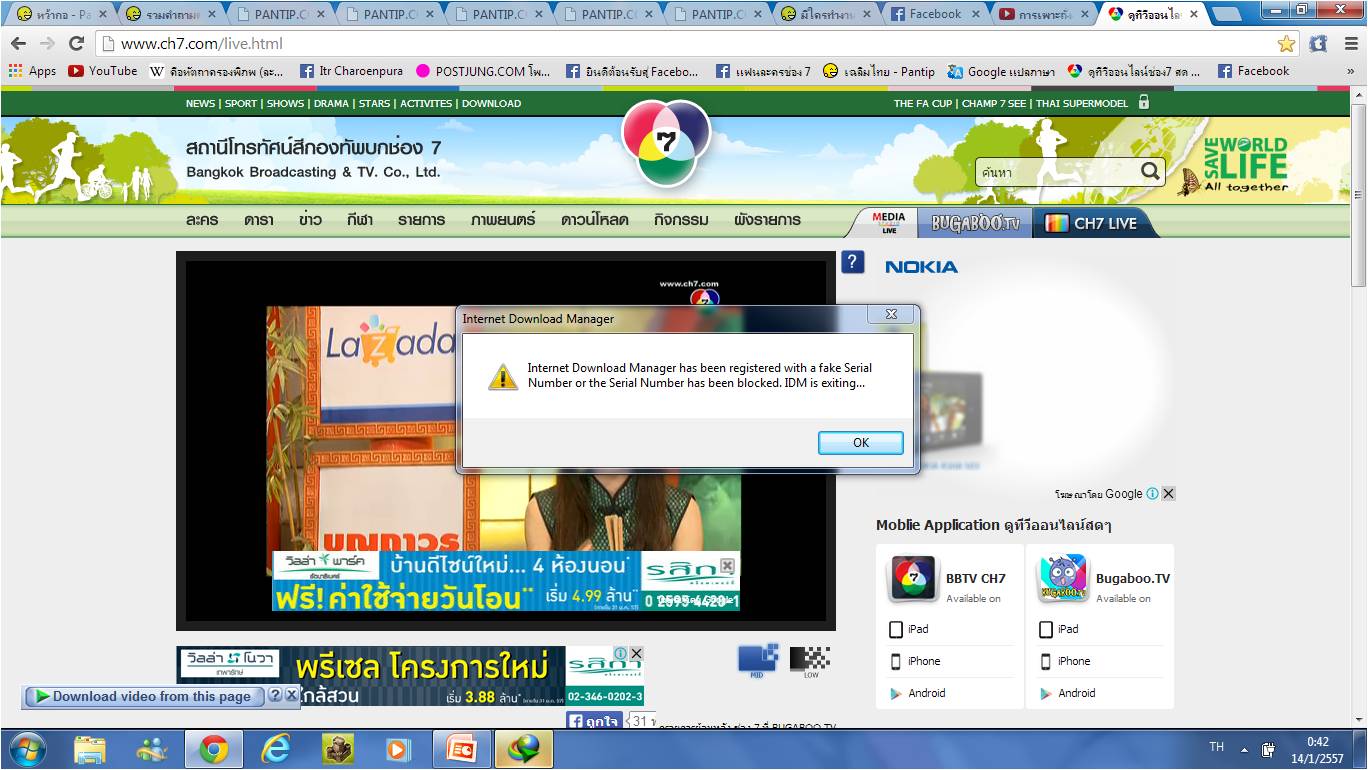
Task: Open the ข่าว menu item
Action: [310, 220]
